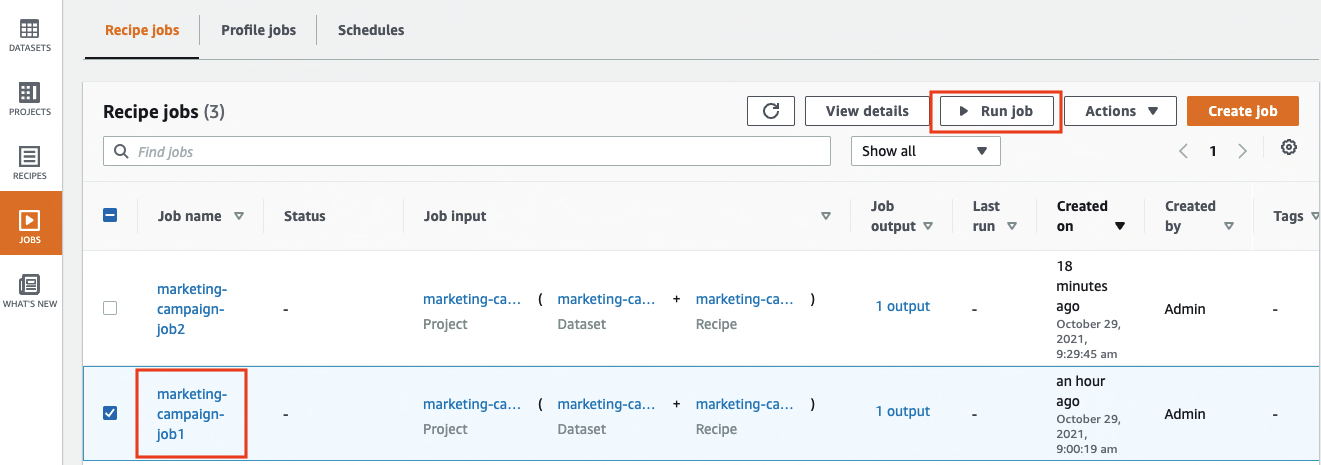Switch to the Schedules tab
1321x465 pixels.
(371, 30)
